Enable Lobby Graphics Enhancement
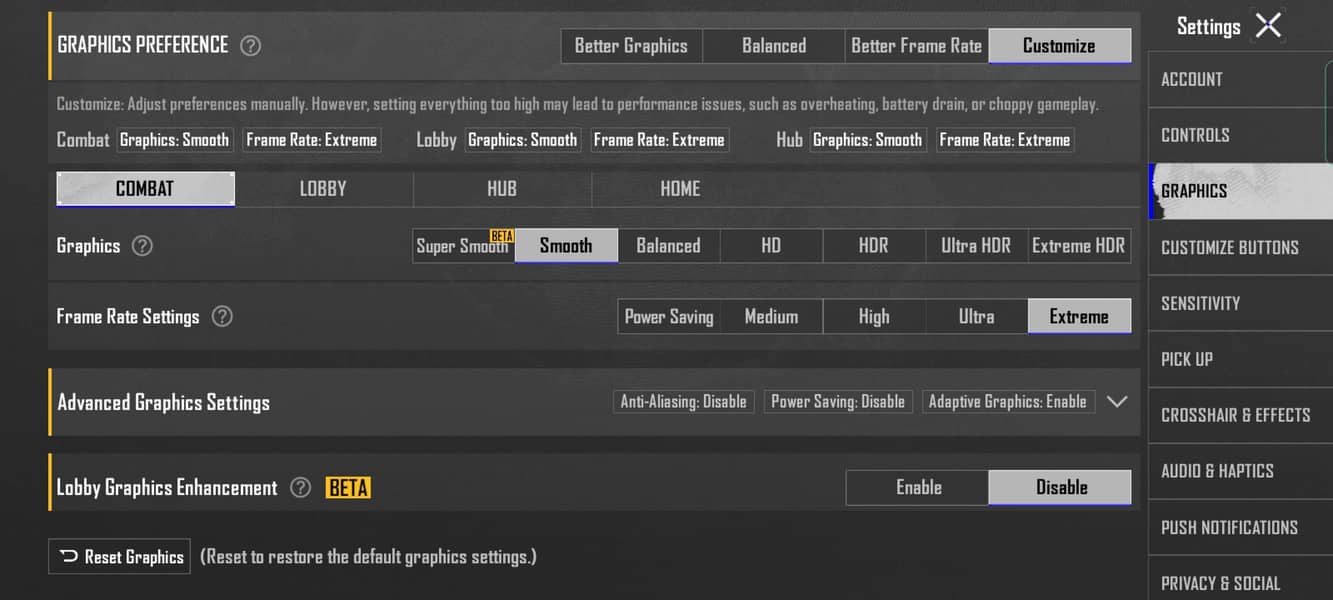 [918, 487]
